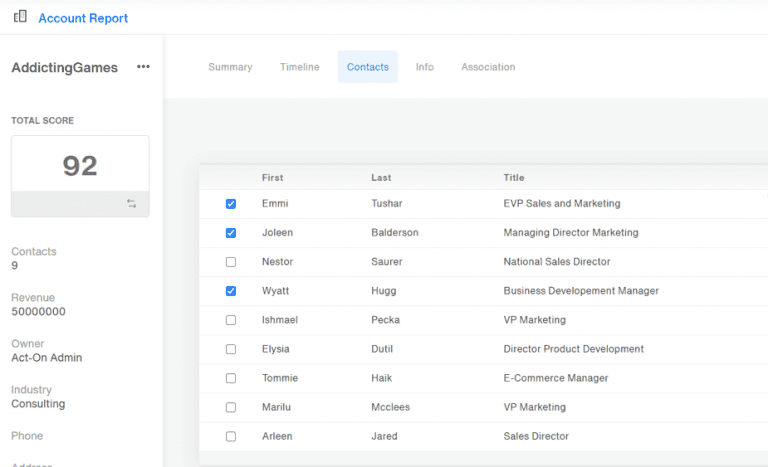Click last name Saurer
768x467 pixels.
(386, 262)
